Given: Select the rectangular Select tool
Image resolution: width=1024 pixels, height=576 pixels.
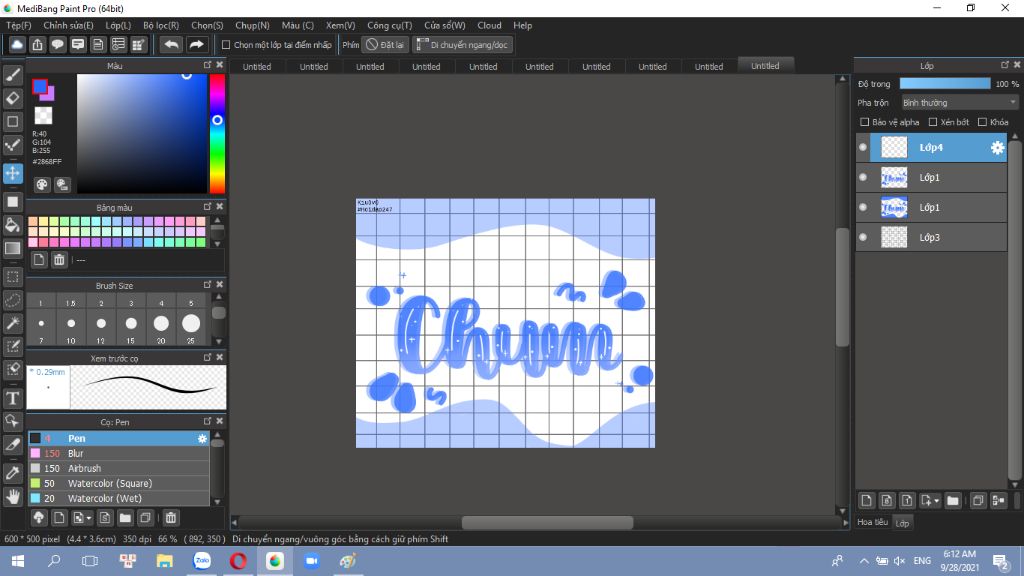Looking at the screenshot, I should tap(12, 277).
